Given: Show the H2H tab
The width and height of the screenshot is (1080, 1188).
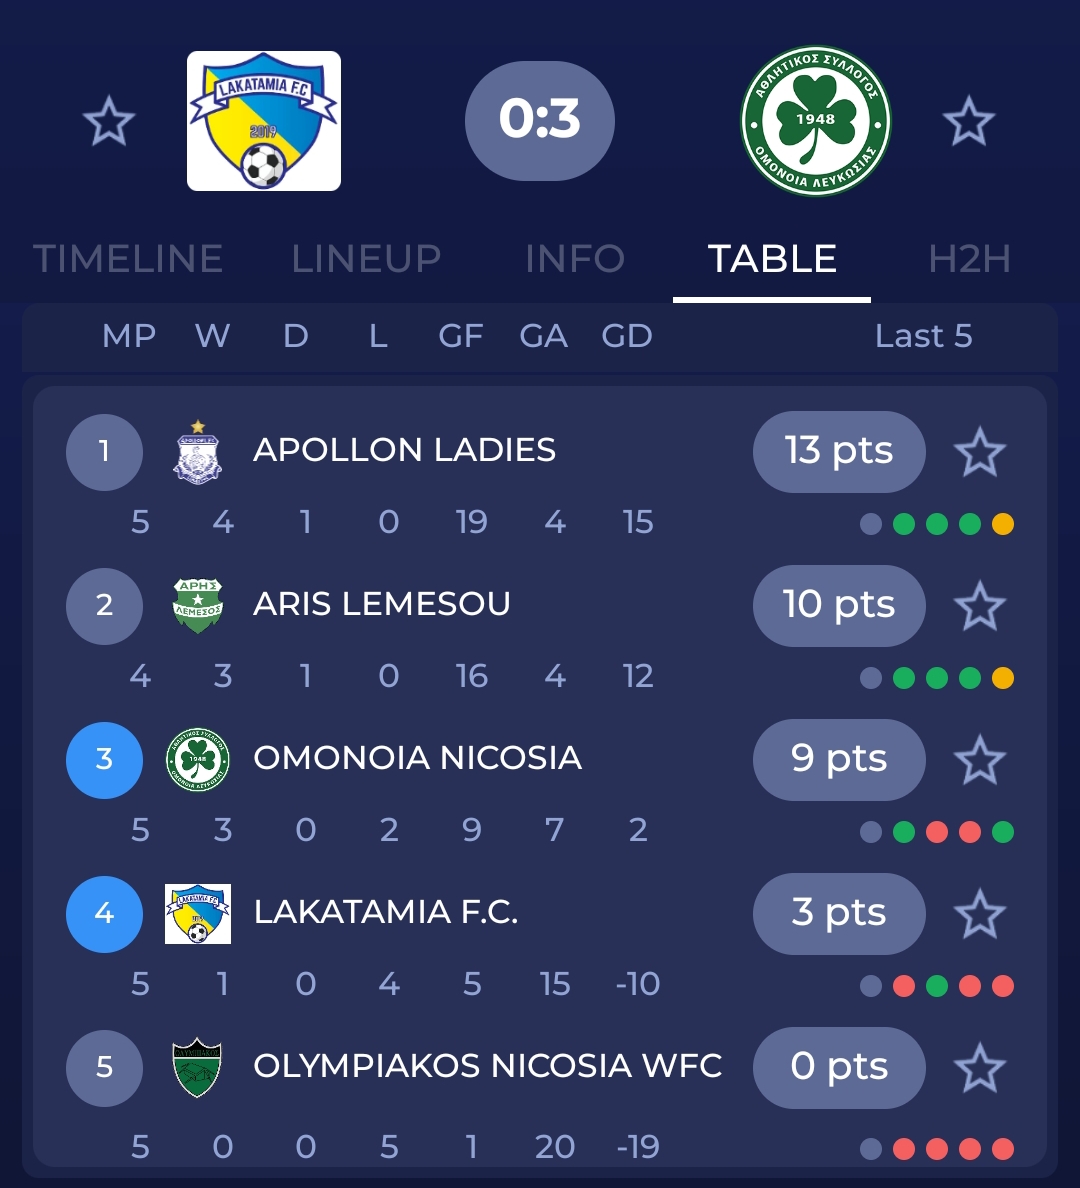Looking at the screenshot, I should point(969,259).
